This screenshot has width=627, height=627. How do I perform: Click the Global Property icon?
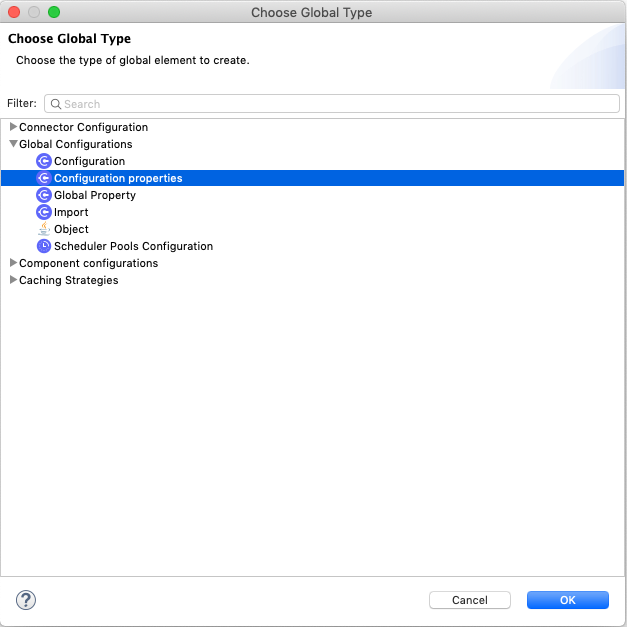pyautogui.click(x=43, y=195)
